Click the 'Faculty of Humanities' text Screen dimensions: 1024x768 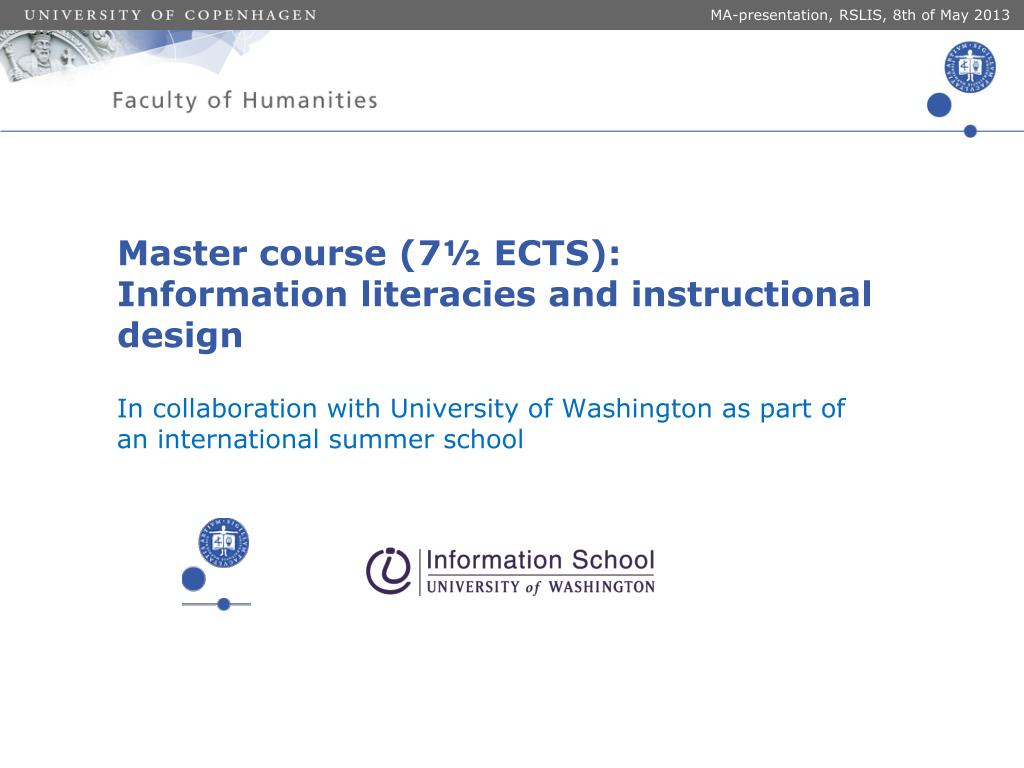coord(245,101)
